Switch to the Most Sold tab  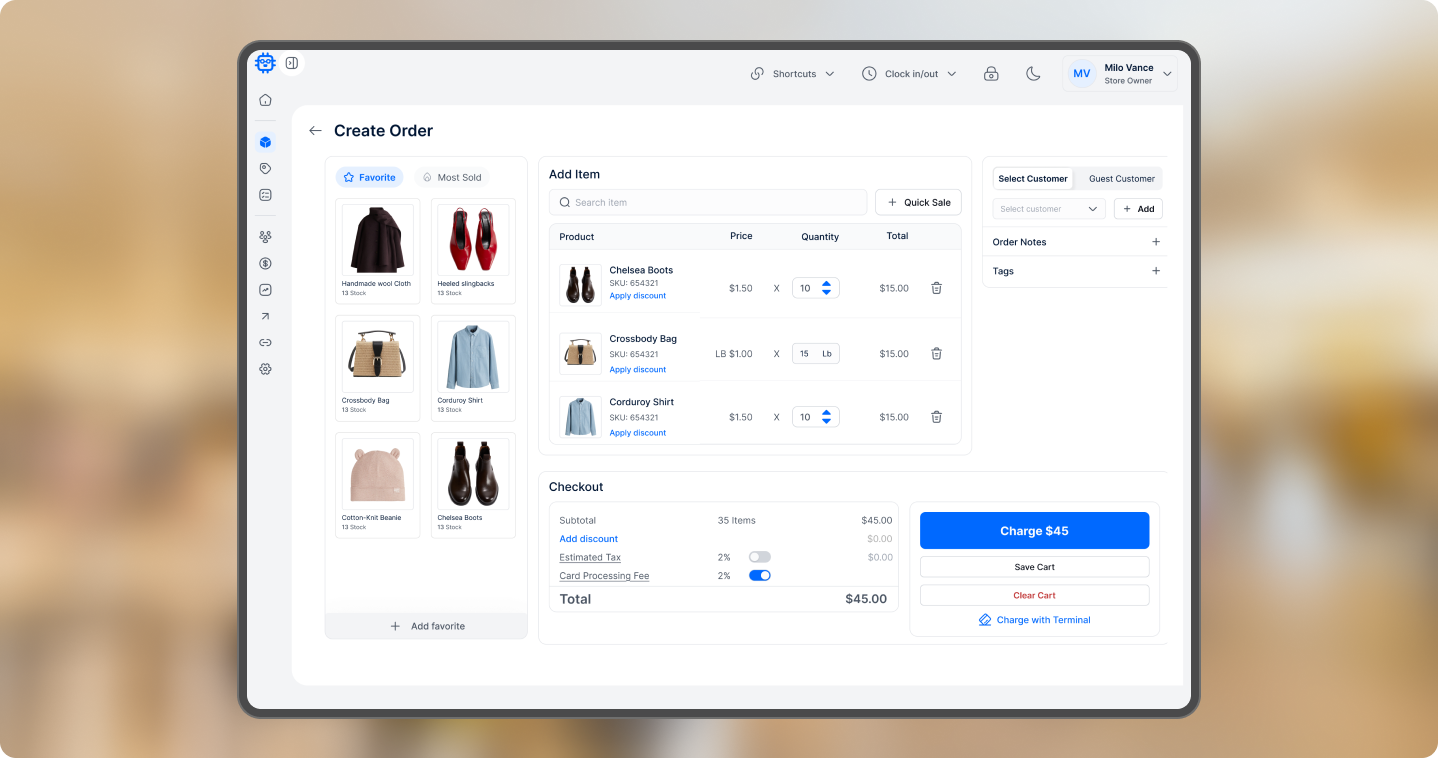click(x=452, y=178)
